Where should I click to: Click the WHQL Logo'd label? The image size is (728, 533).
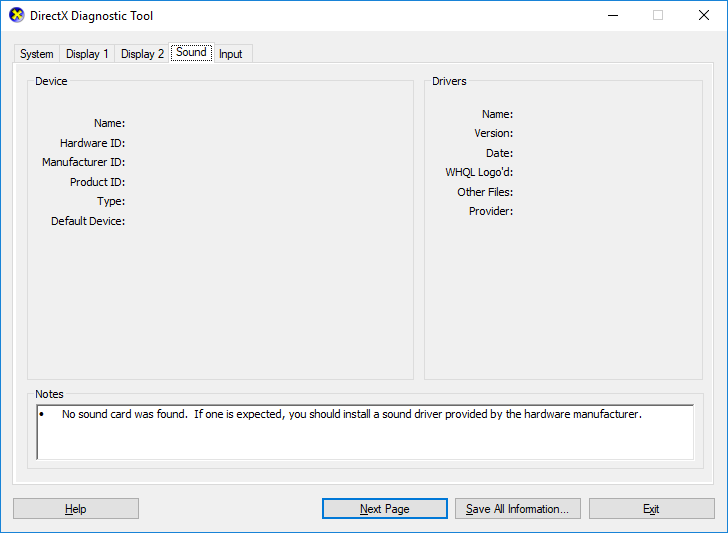coord(479,172)
